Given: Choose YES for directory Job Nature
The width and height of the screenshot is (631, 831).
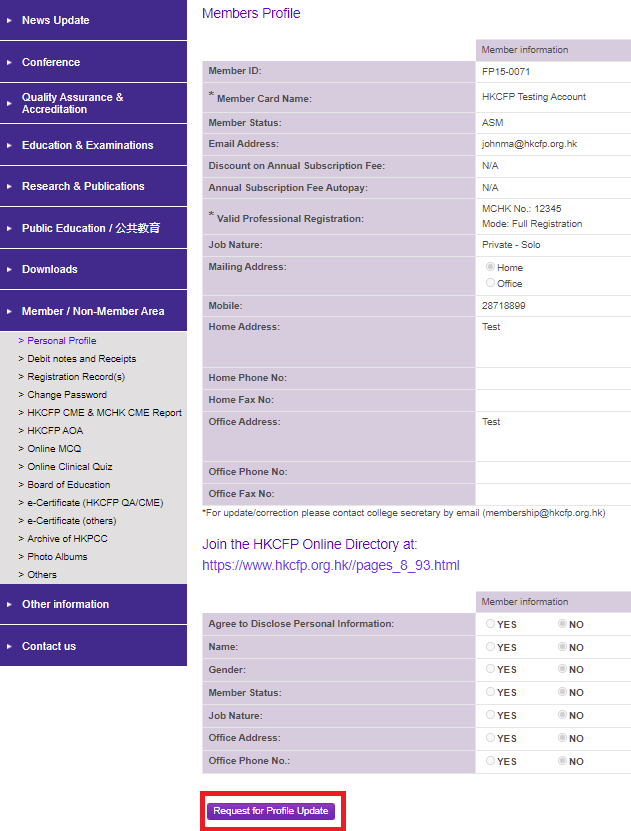Looking at the screenshot, I should click(490, 715).
